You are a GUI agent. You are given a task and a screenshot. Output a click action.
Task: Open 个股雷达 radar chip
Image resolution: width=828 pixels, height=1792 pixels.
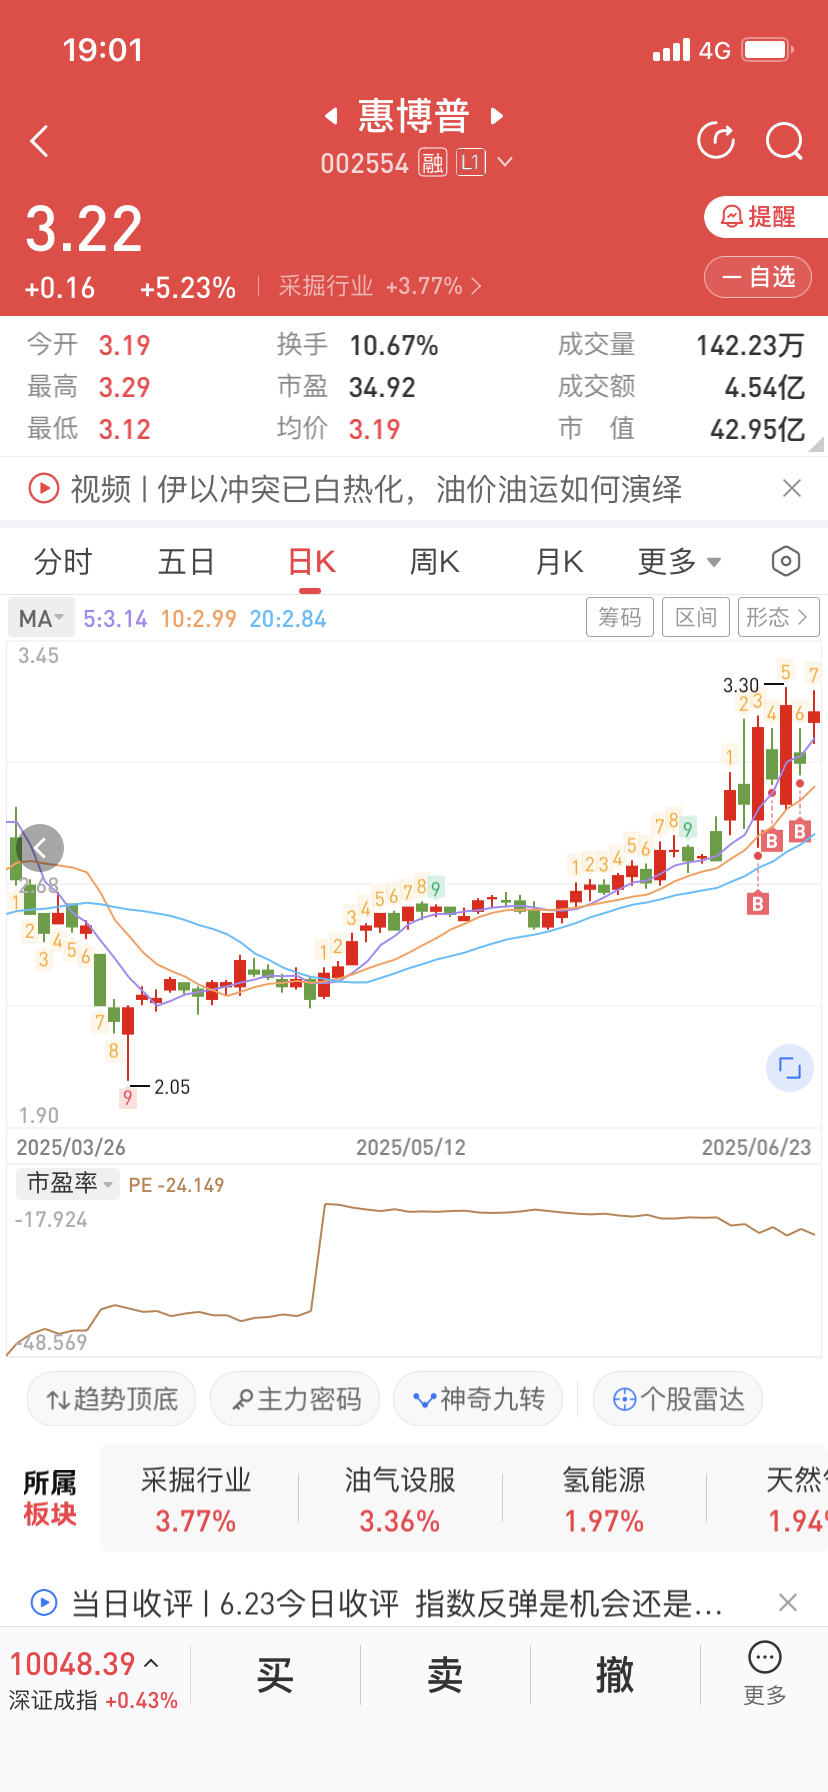point(678,1399)
